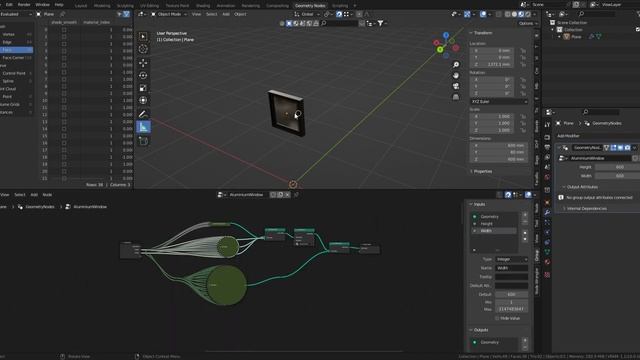Toggle lock for Rotation Z

coord(523,93)
